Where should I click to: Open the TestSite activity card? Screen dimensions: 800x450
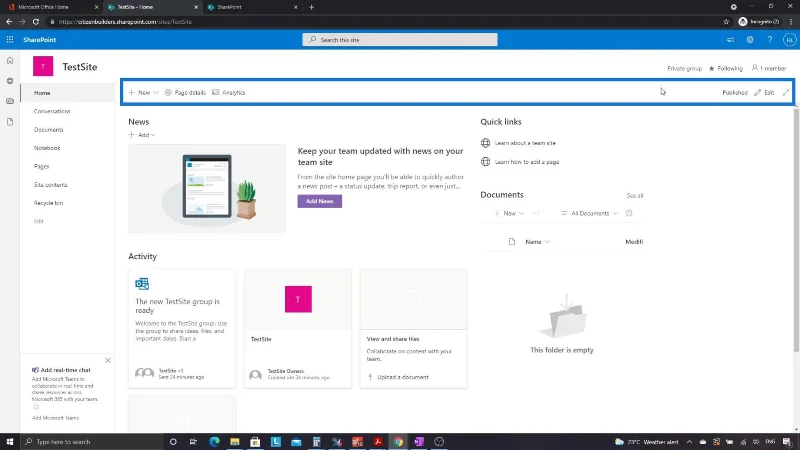click(298, 329)
